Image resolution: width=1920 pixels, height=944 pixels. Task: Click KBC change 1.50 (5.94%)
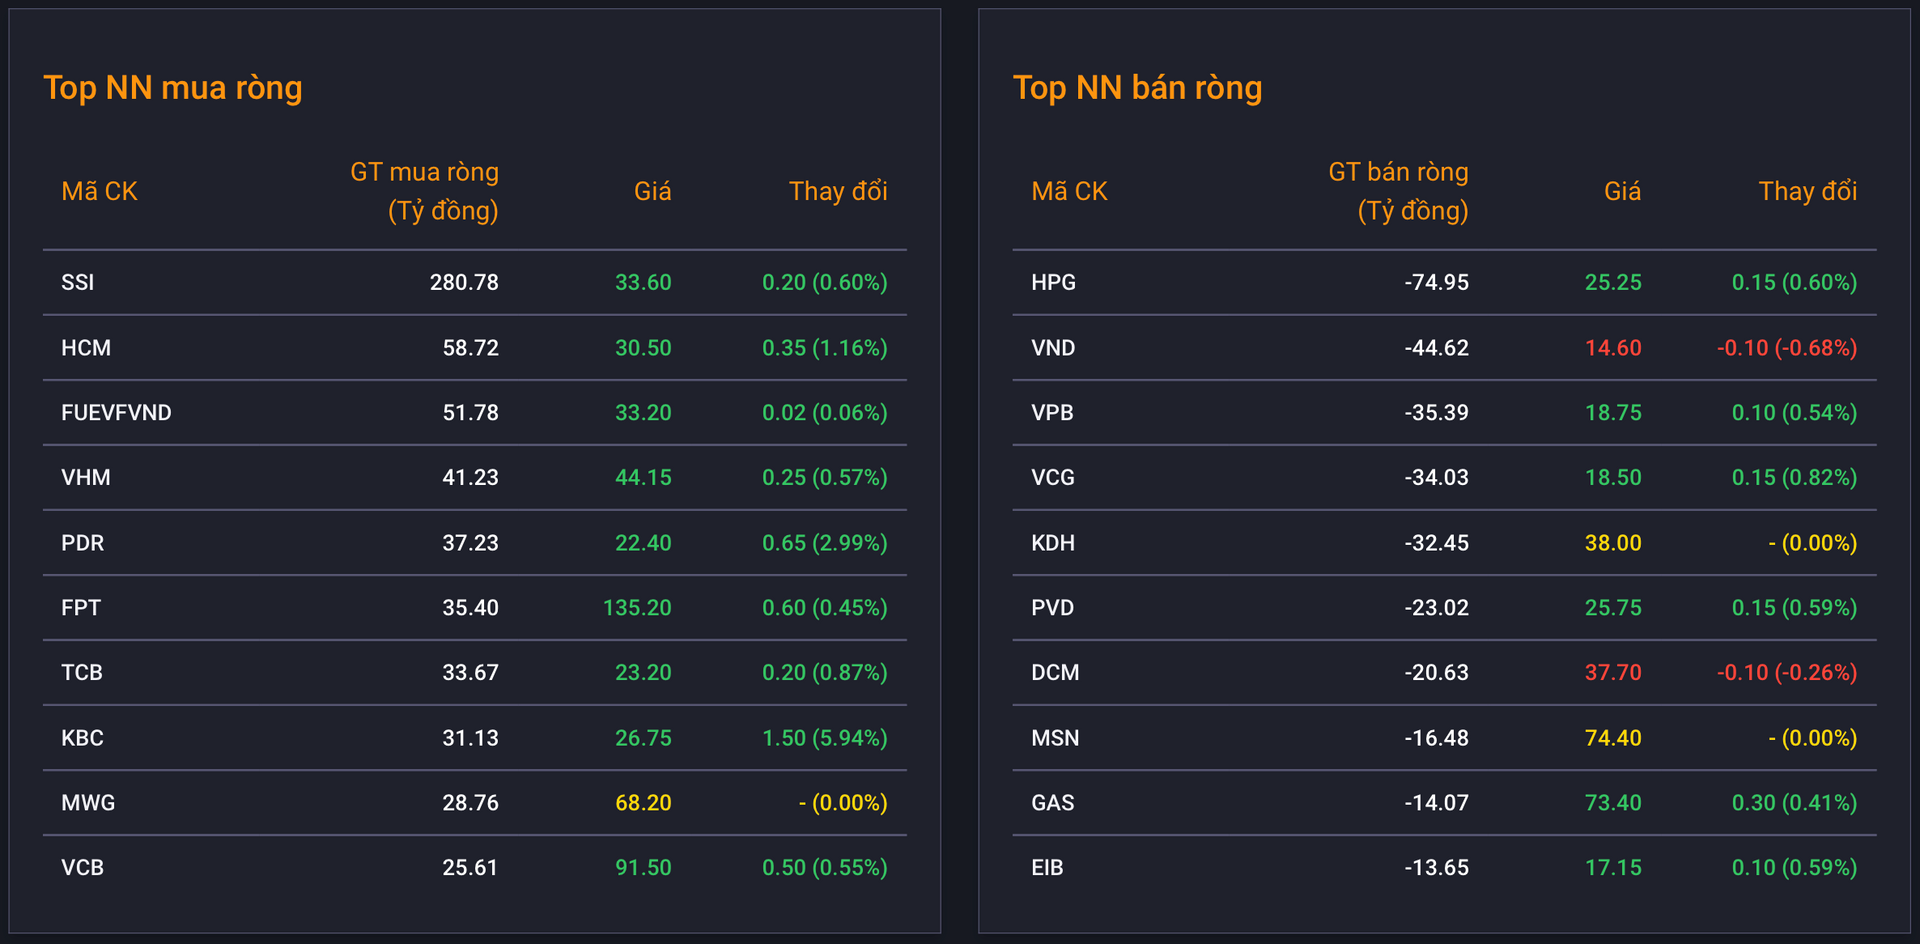[x=825, y=738]
